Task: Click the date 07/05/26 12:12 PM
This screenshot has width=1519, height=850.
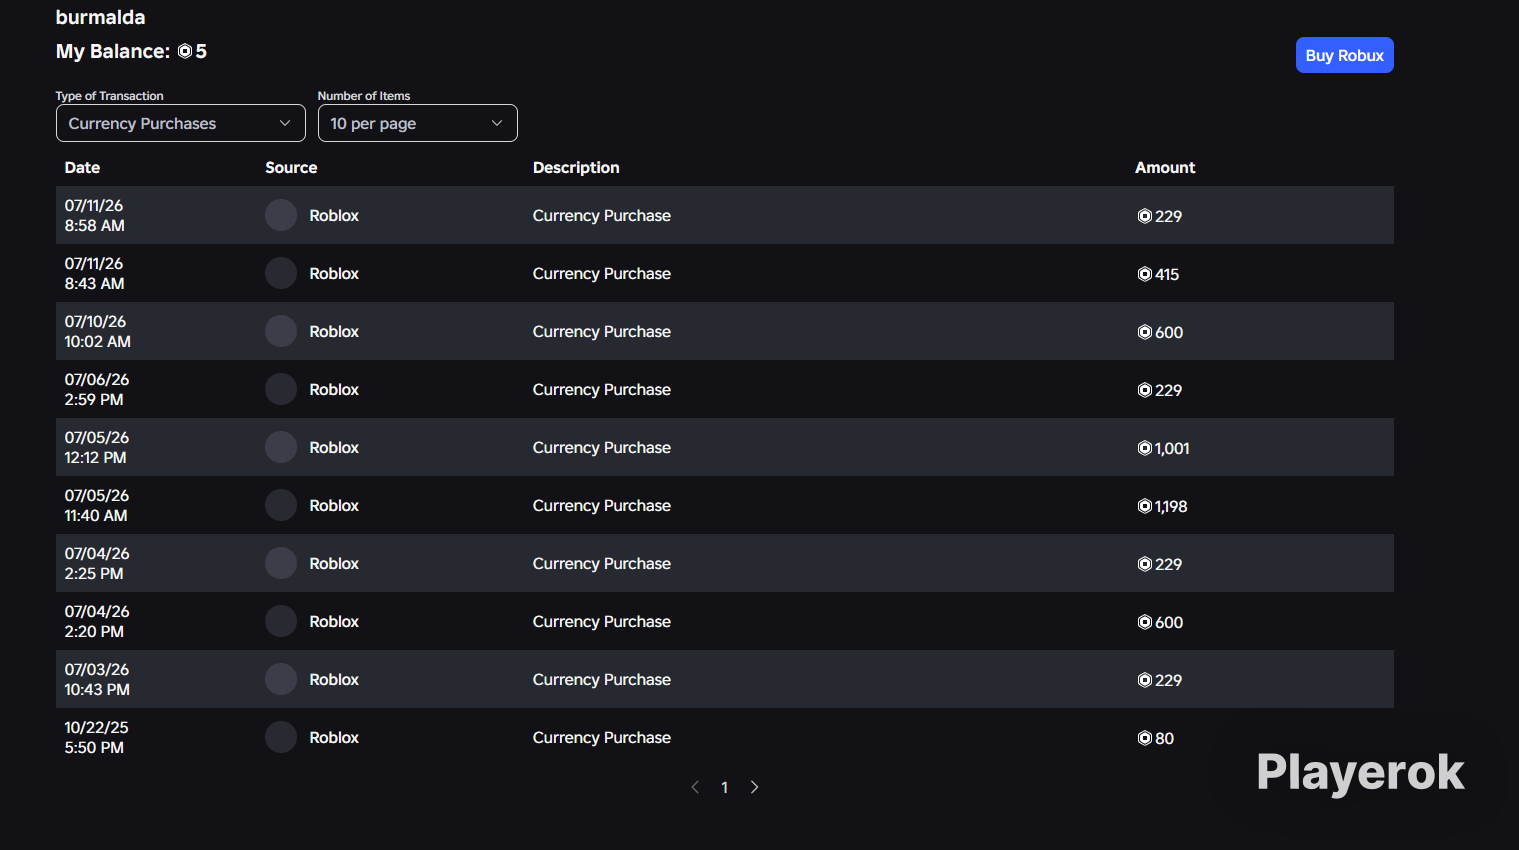Action: [x=97, y=447]
